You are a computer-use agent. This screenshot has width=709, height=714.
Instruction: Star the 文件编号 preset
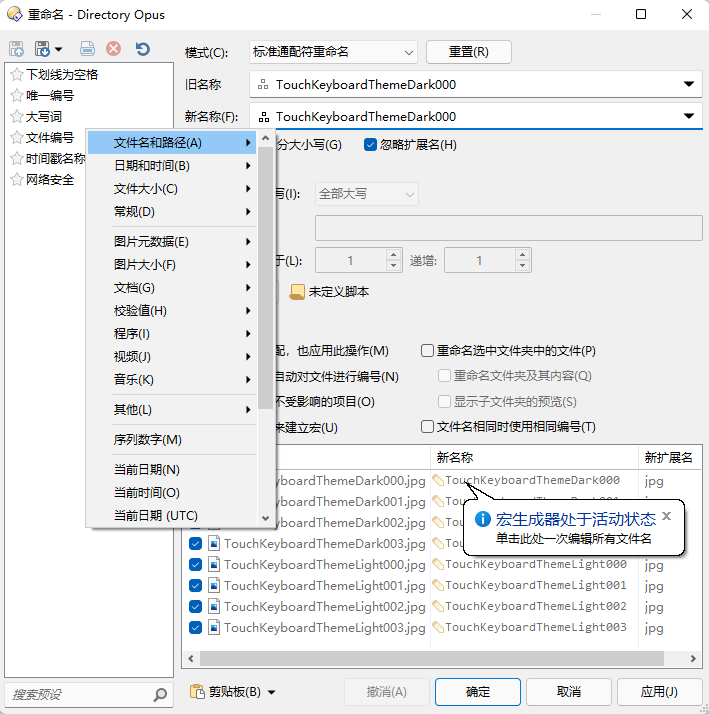(x=17, y=138)
